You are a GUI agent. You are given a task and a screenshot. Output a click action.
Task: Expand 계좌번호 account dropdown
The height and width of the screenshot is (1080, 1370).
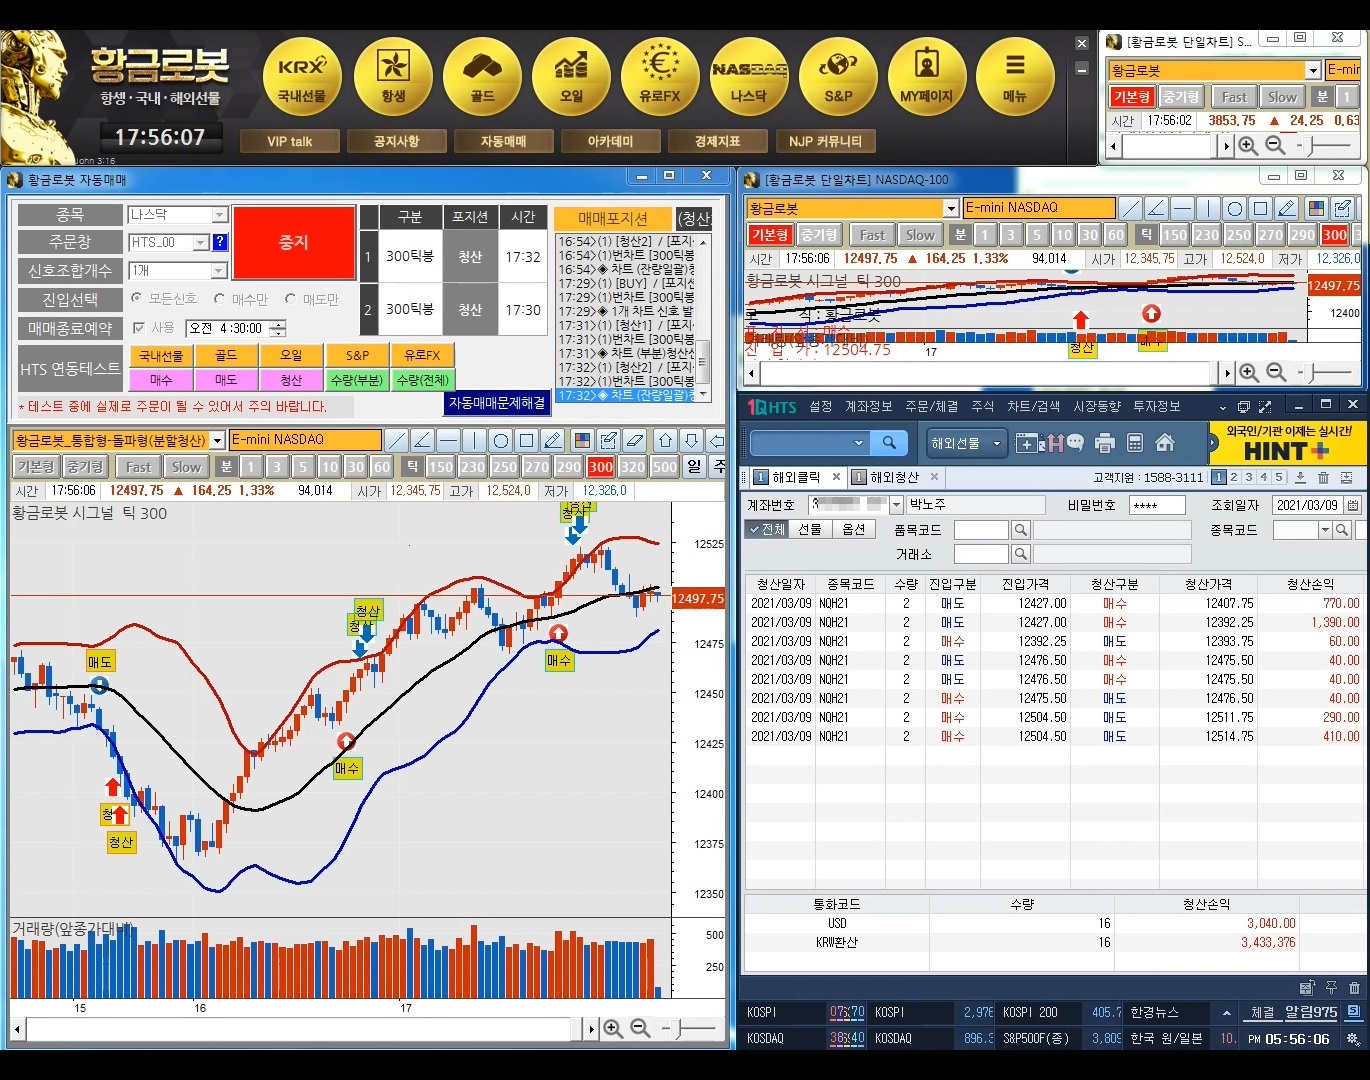tap(896, 505)
